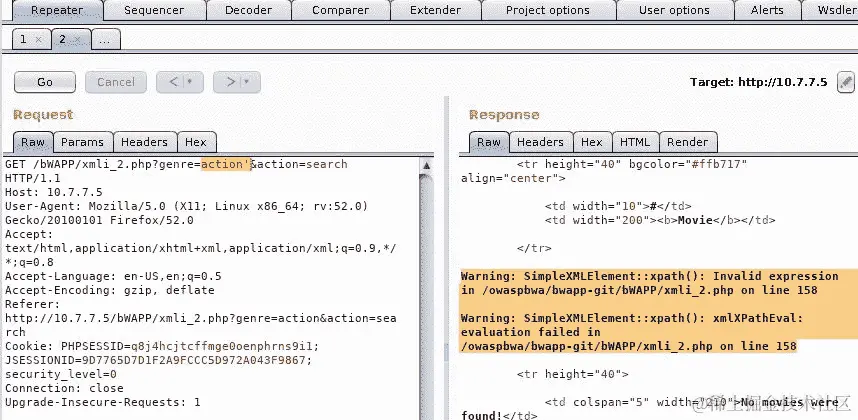Click the request scrollbar up arrow
The height and width of the screenshot is (420, 858).
426,165
